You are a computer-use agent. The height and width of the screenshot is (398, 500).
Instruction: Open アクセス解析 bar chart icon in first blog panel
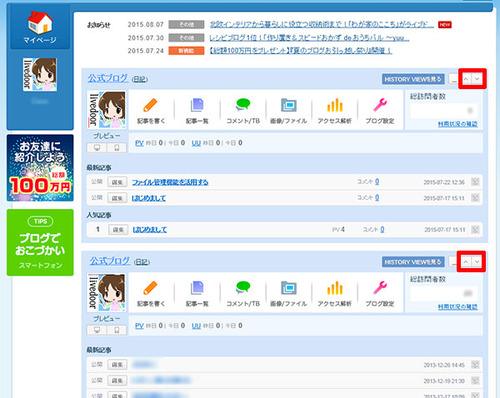click(335, 105)
